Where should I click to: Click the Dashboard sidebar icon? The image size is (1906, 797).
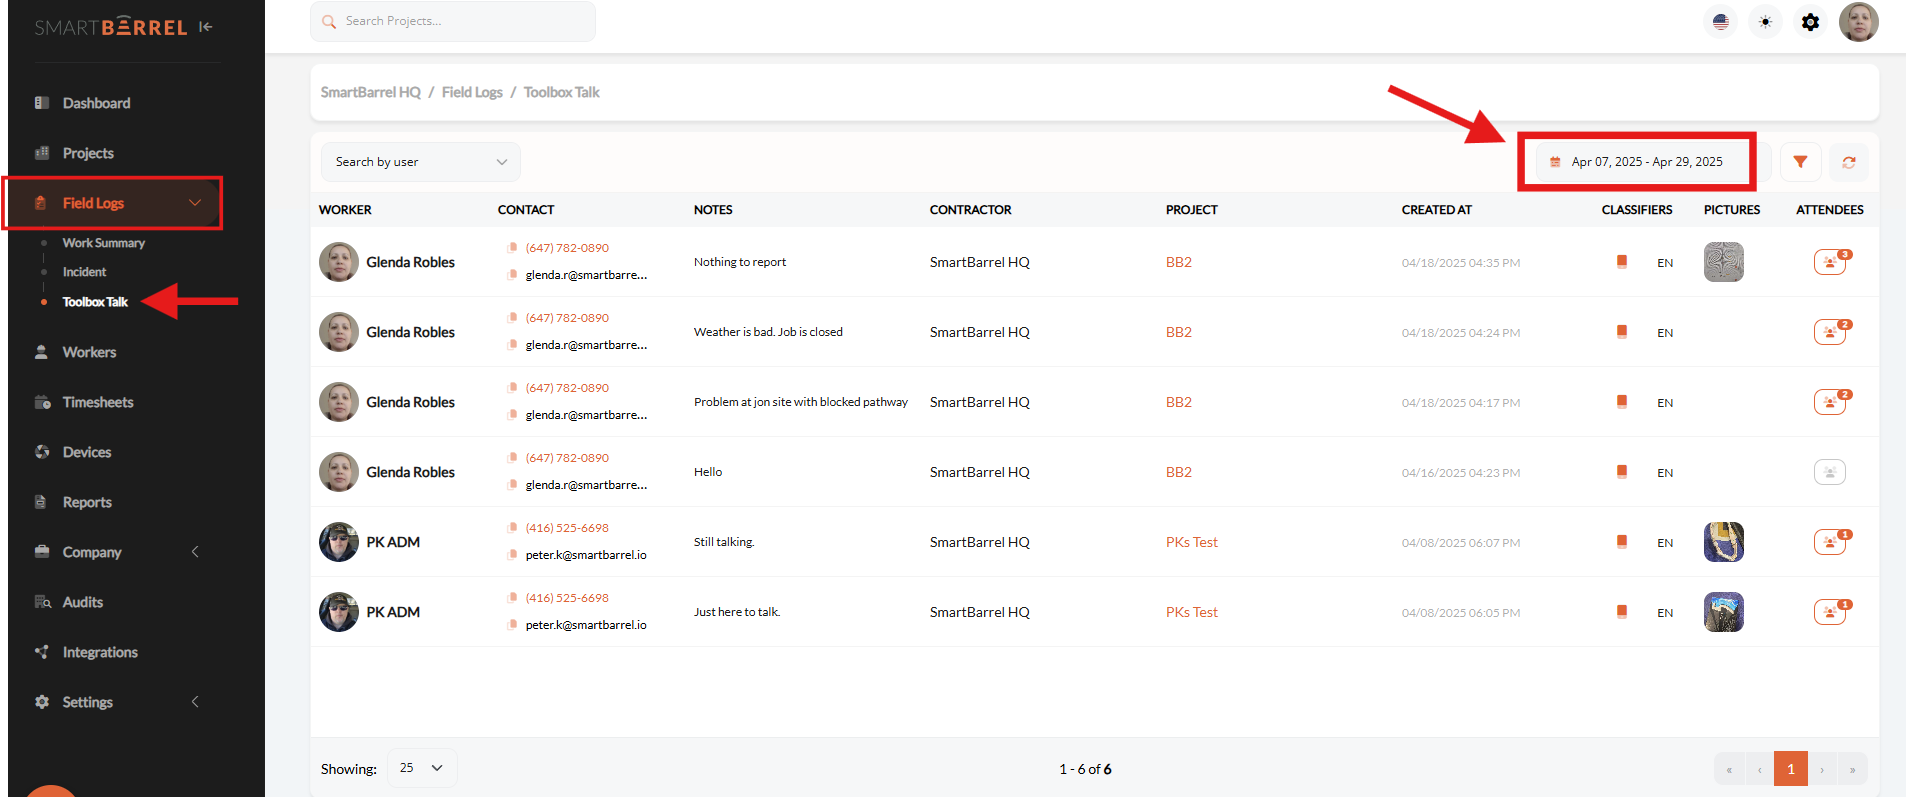coord(42,103)
